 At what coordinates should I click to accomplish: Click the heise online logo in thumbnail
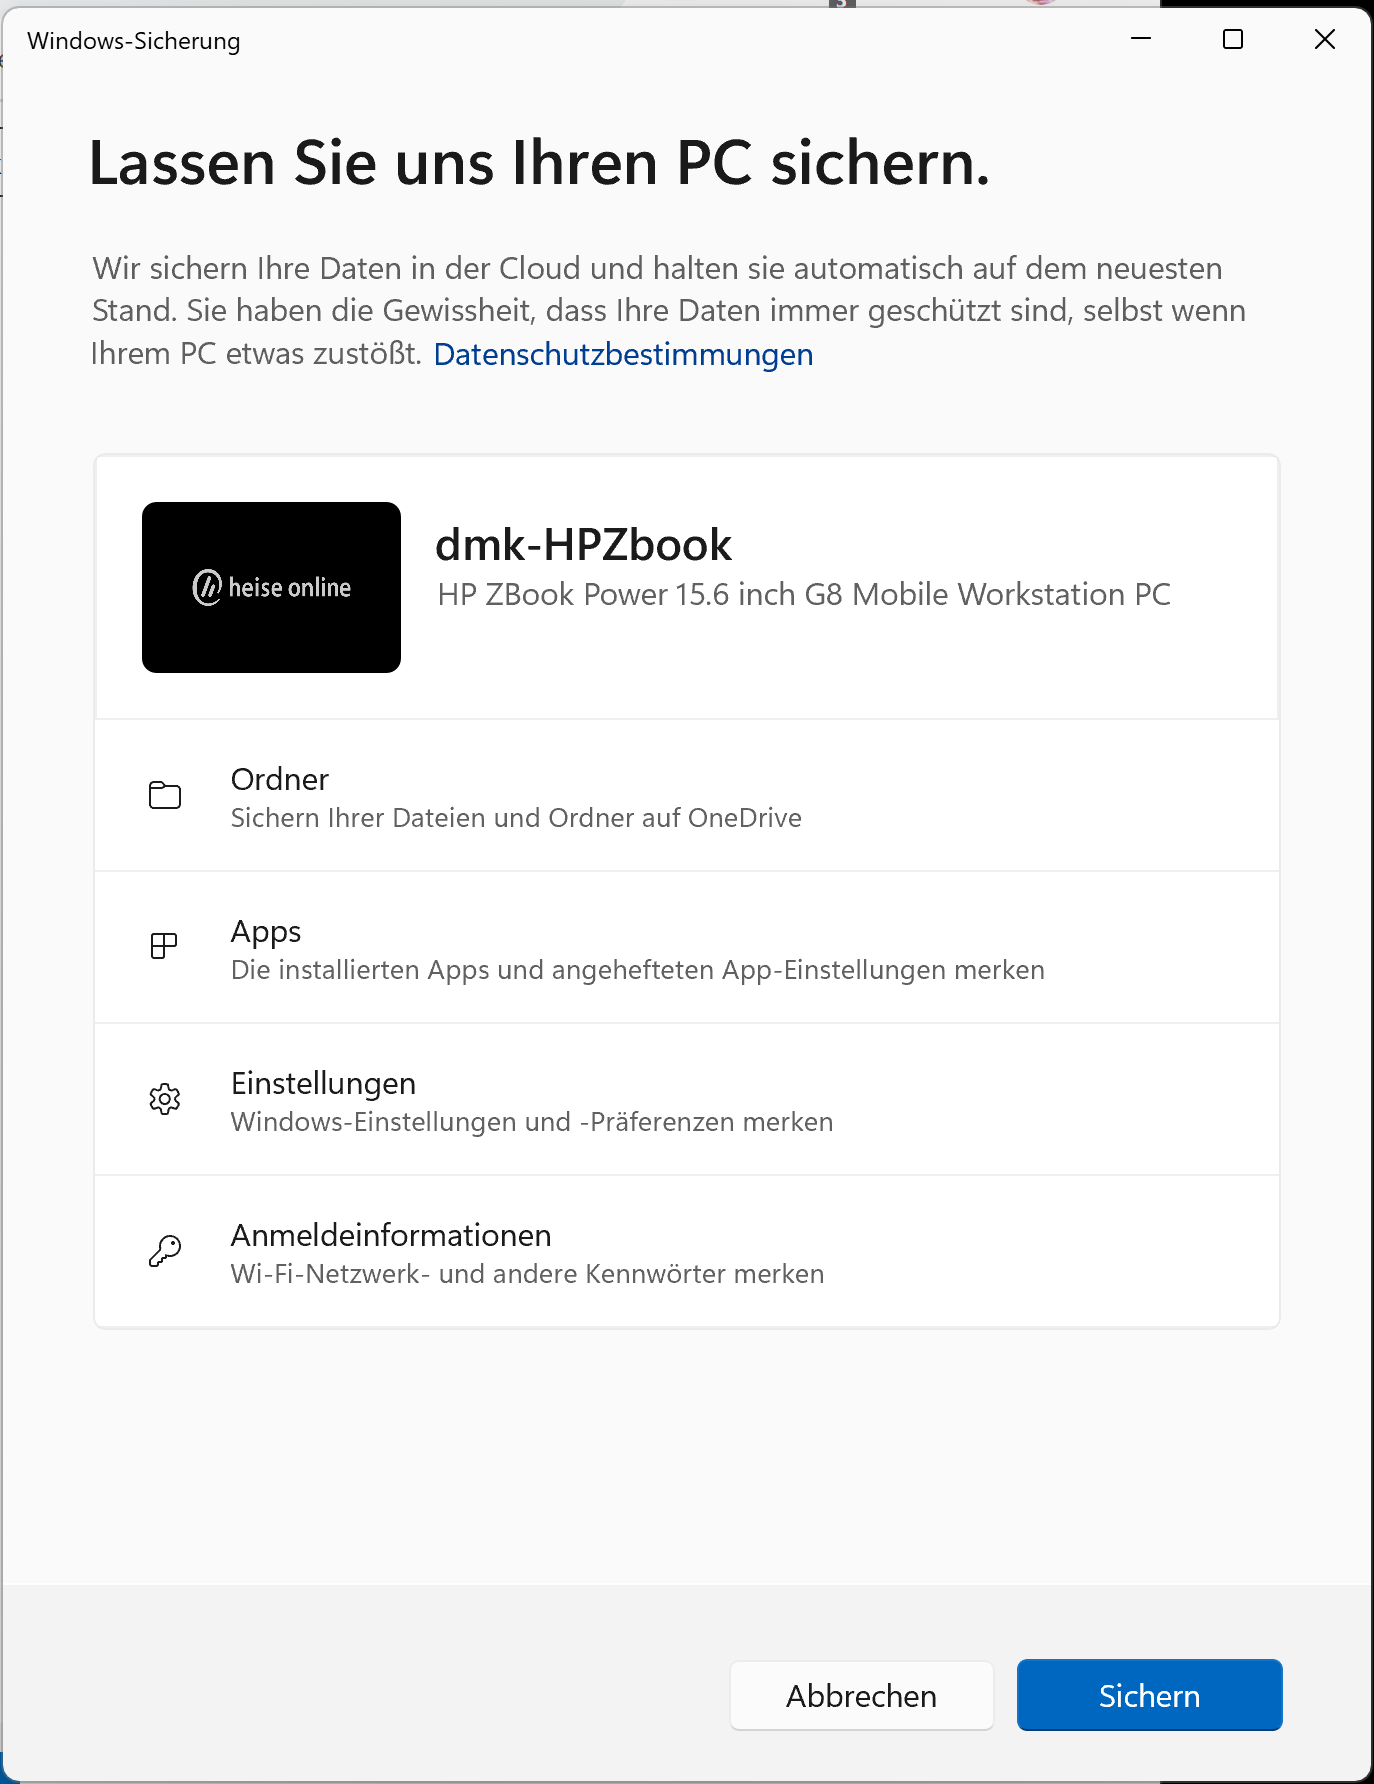[271, 587]
